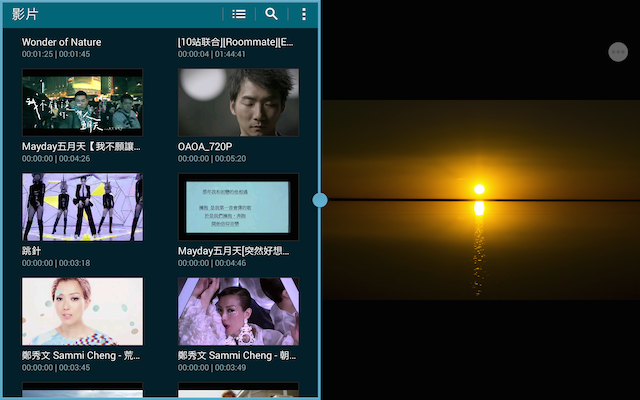This screenshot has width=640, height=400.
Task: Click the 00:00:00 | 00:04:46 duration text
Action: coord(212,263)
